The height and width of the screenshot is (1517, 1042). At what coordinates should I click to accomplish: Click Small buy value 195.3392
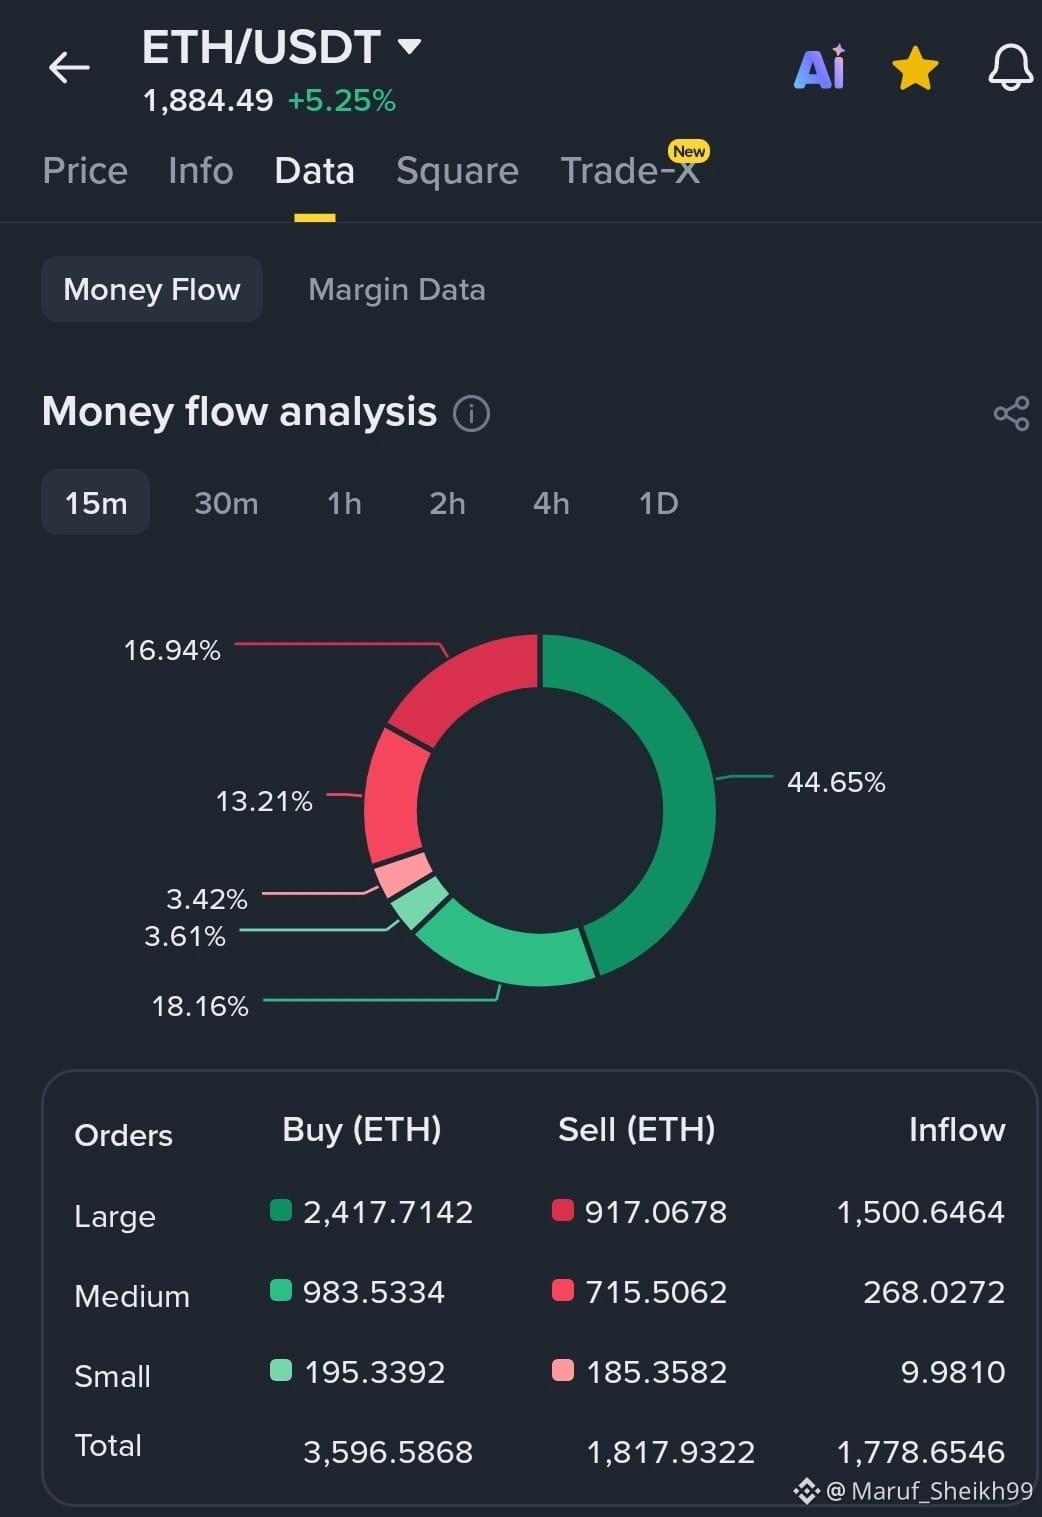tap(374, 1372)
